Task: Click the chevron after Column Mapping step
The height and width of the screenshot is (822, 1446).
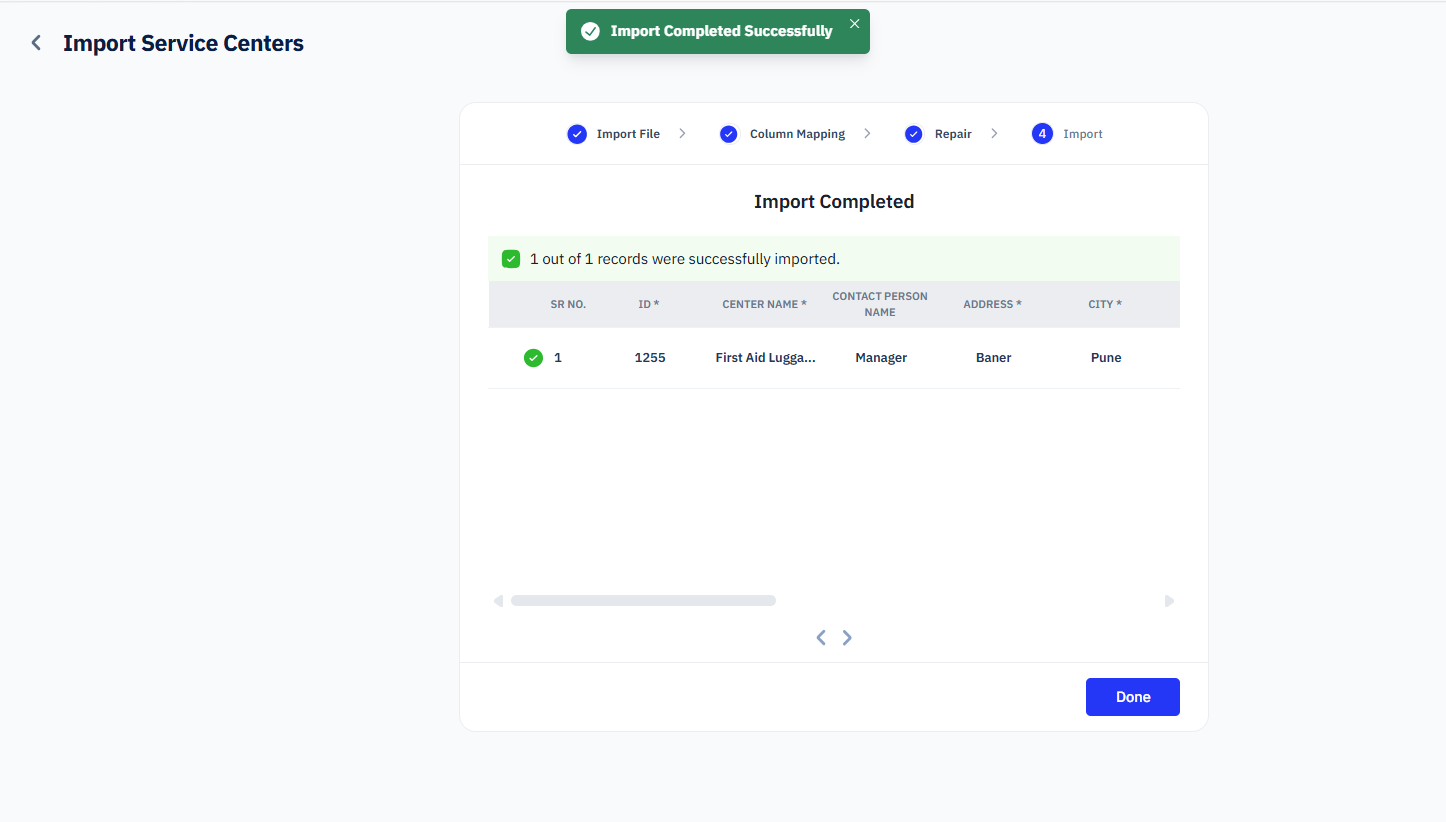Action: (867, 134)
